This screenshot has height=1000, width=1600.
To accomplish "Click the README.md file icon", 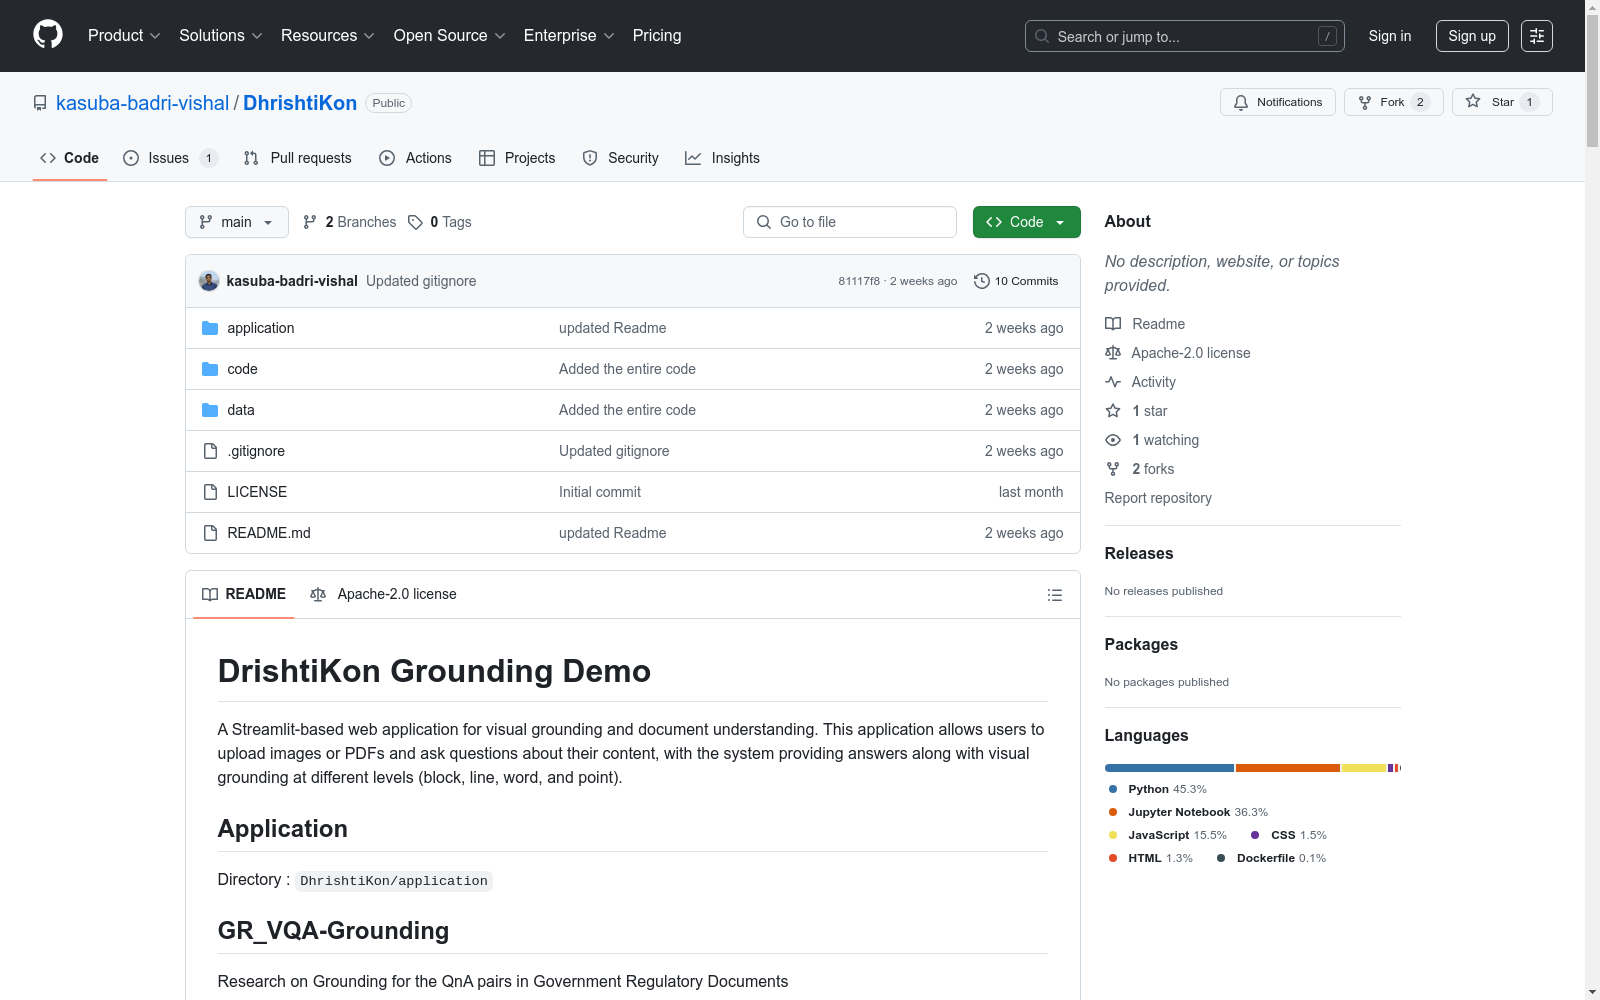I will click(210, 533).
